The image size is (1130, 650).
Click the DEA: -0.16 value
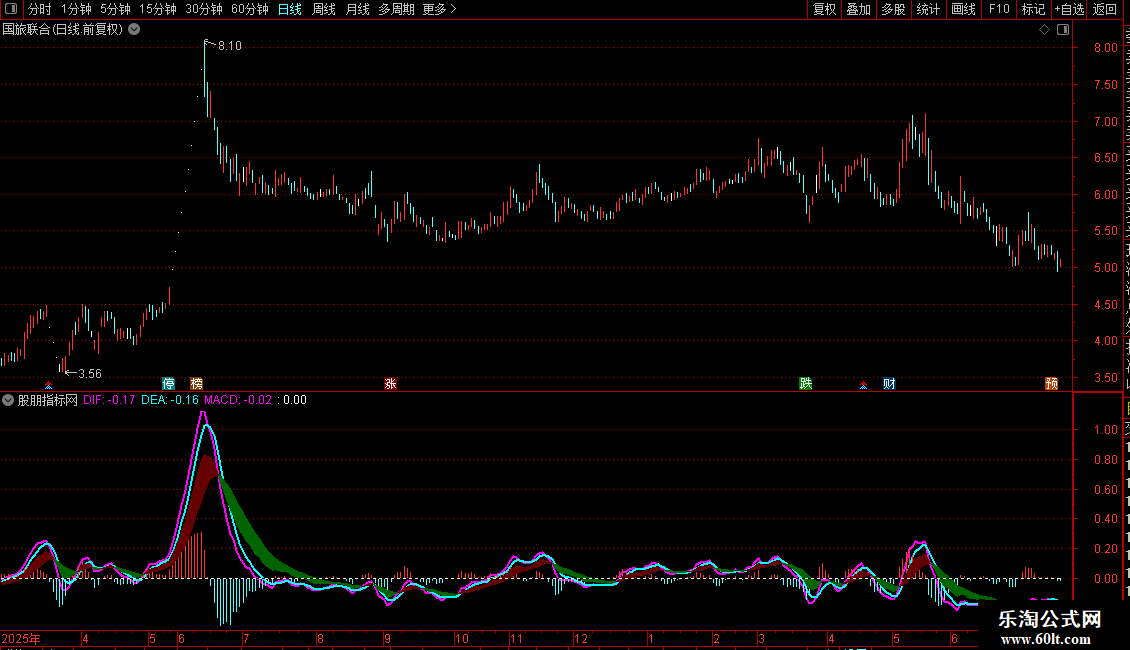coord(169,400)
